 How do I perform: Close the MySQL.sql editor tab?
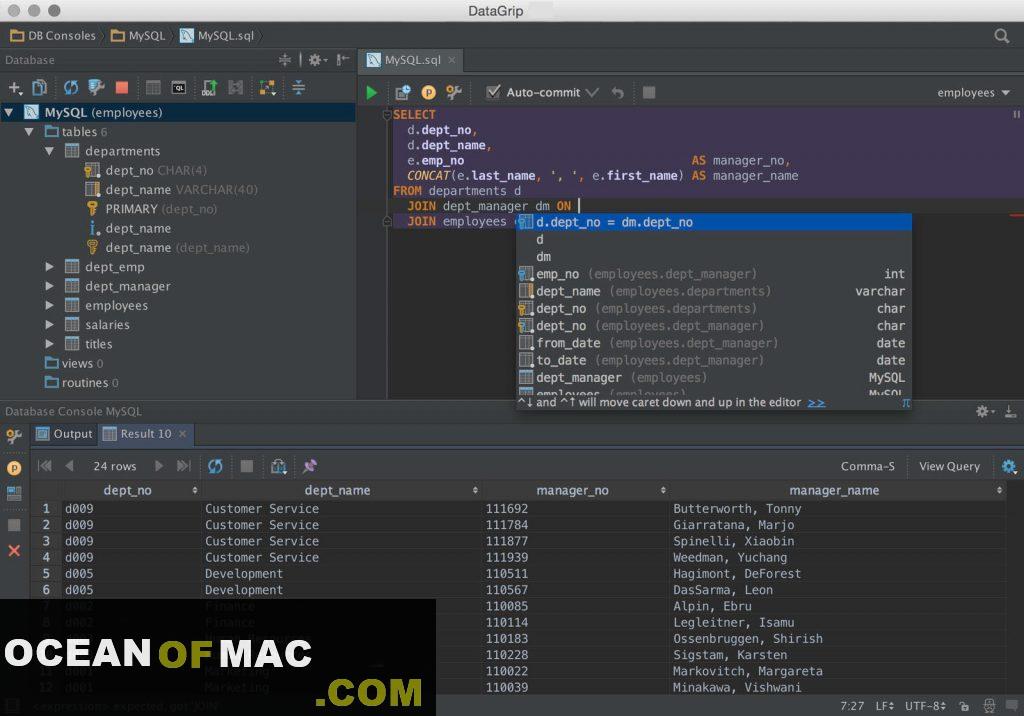452,60
